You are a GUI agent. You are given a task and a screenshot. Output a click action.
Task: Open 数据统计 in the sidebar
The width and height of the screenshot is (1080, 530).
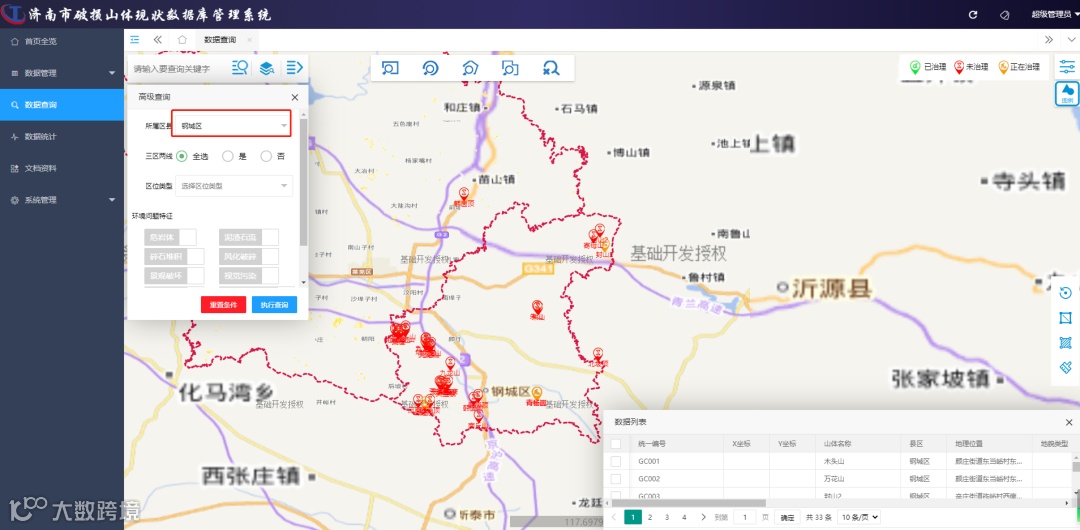point(62,136)
